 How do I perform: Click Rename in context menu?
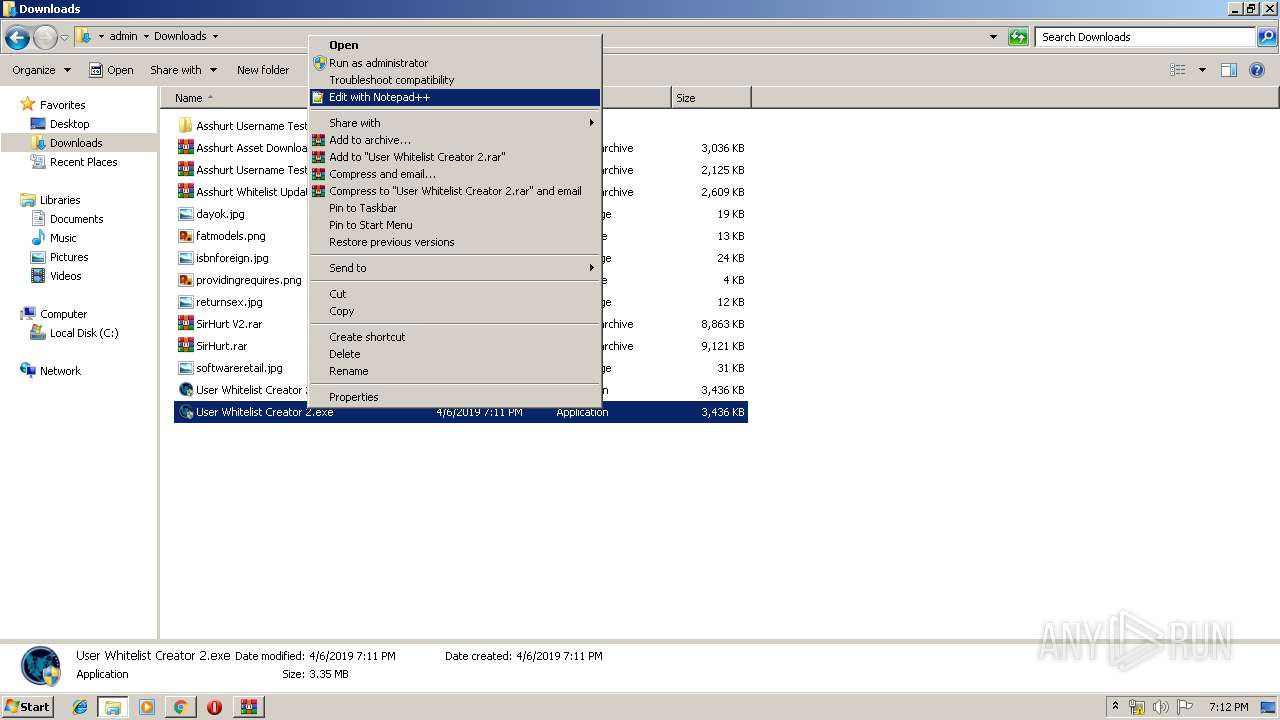[455, 371]
